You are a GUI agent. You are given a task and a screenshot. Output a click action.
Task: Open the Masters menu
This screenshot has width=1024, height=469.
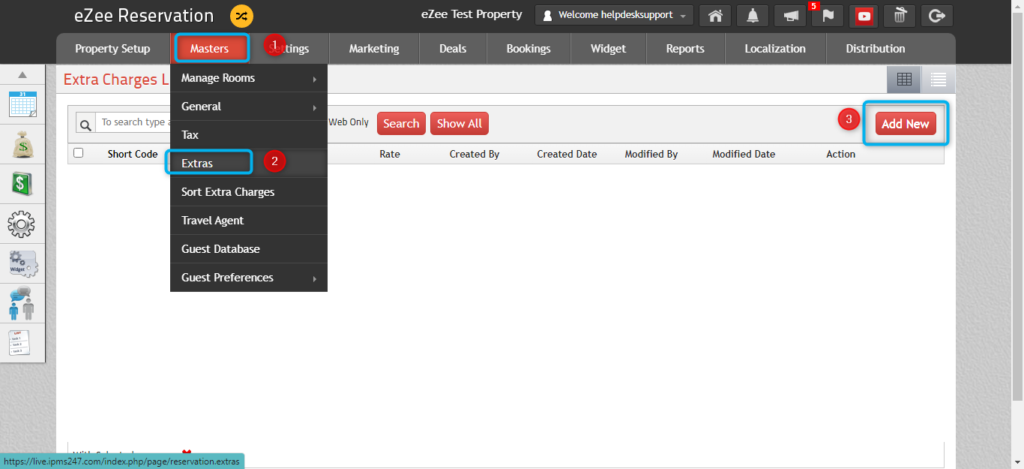pos(210,49)
